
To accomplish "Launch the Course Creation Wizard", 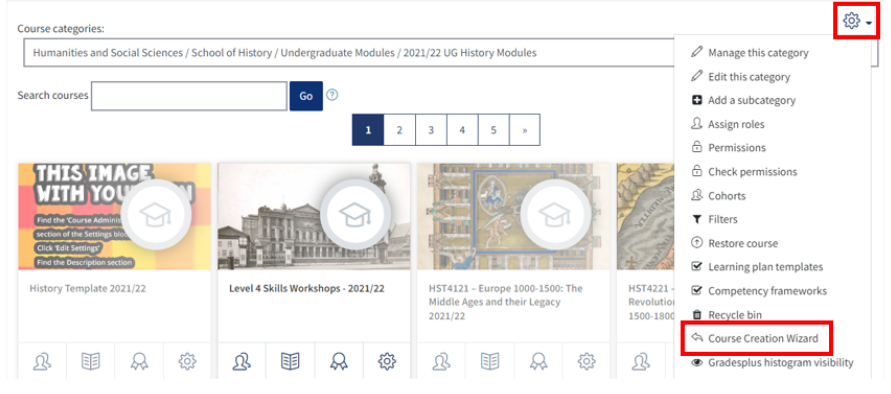I will click(x=763, y=338).
